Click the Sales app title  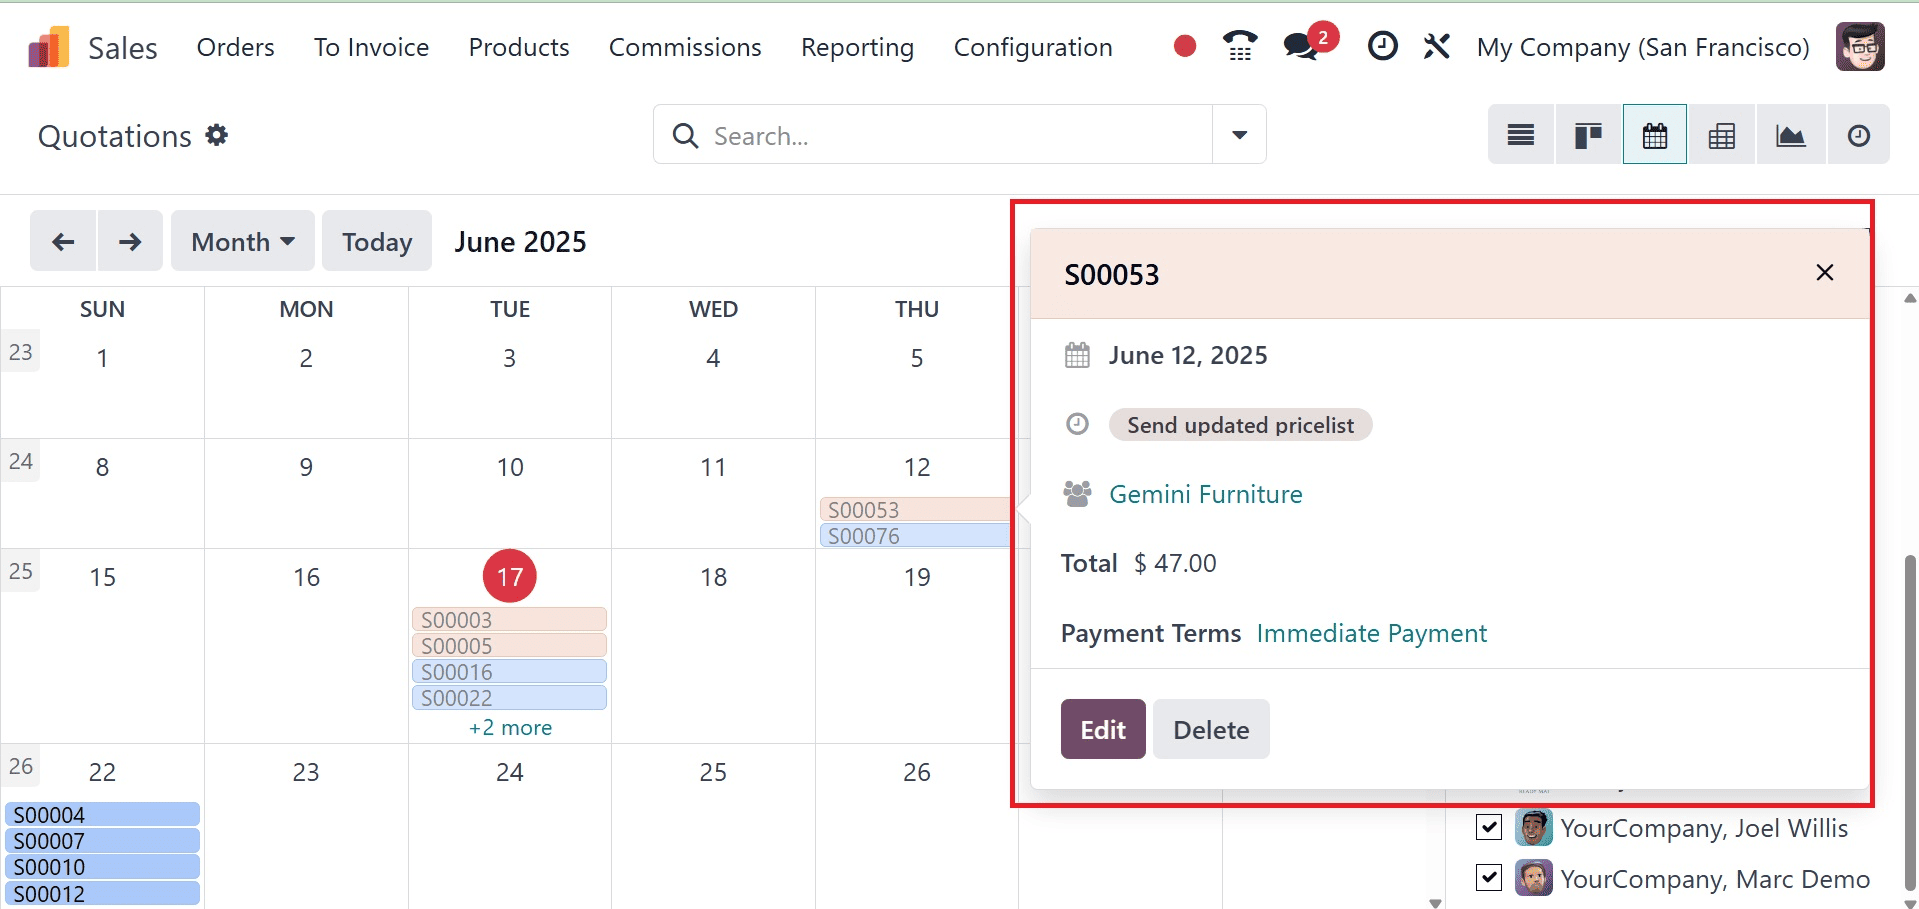coord(123,48)
